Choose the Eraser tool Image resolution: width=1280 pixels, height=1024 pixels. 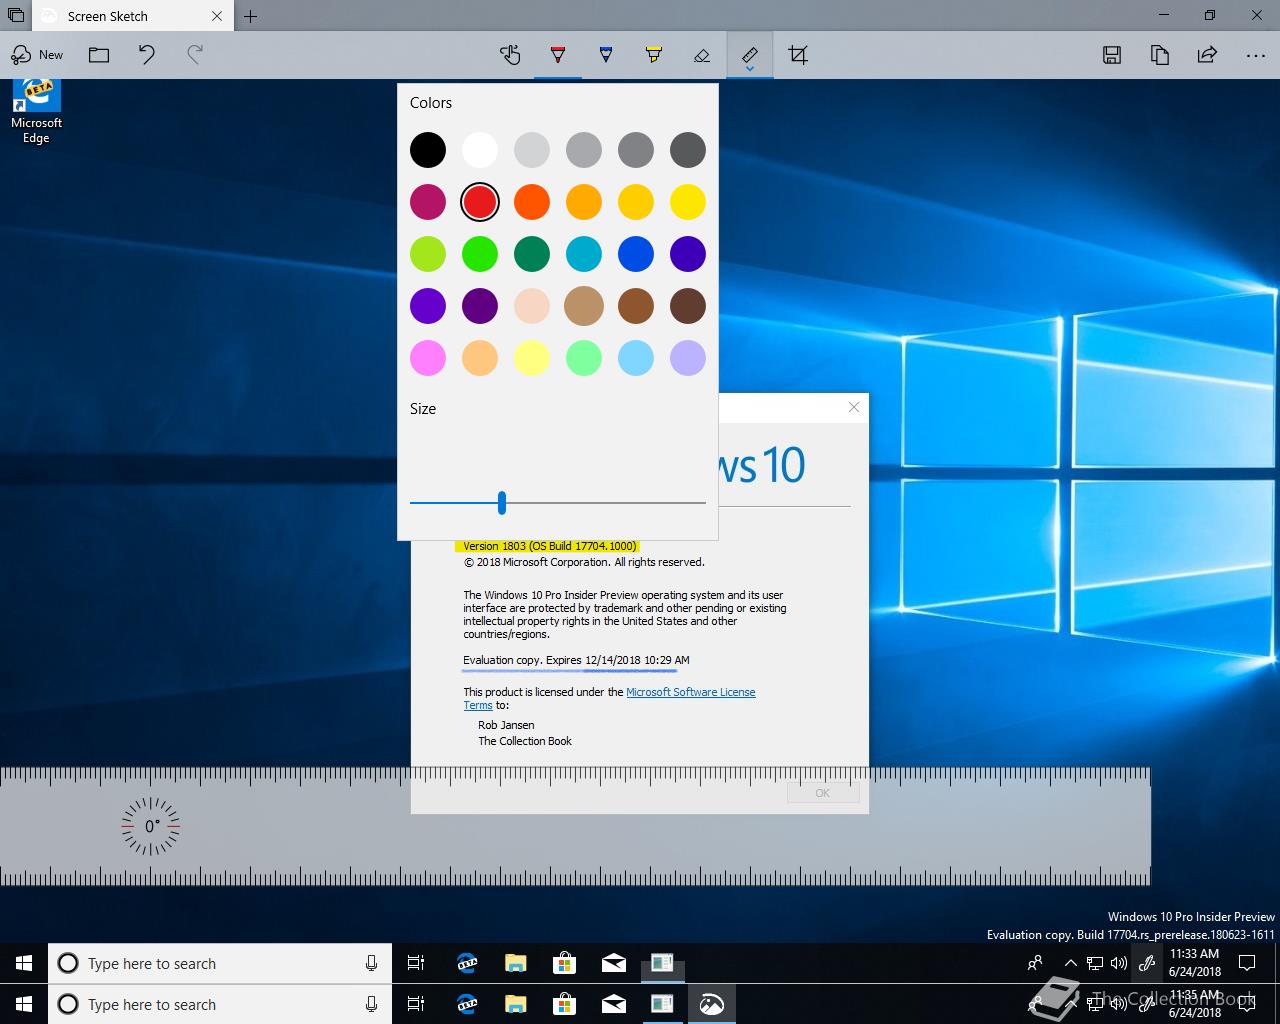point(702,55)
